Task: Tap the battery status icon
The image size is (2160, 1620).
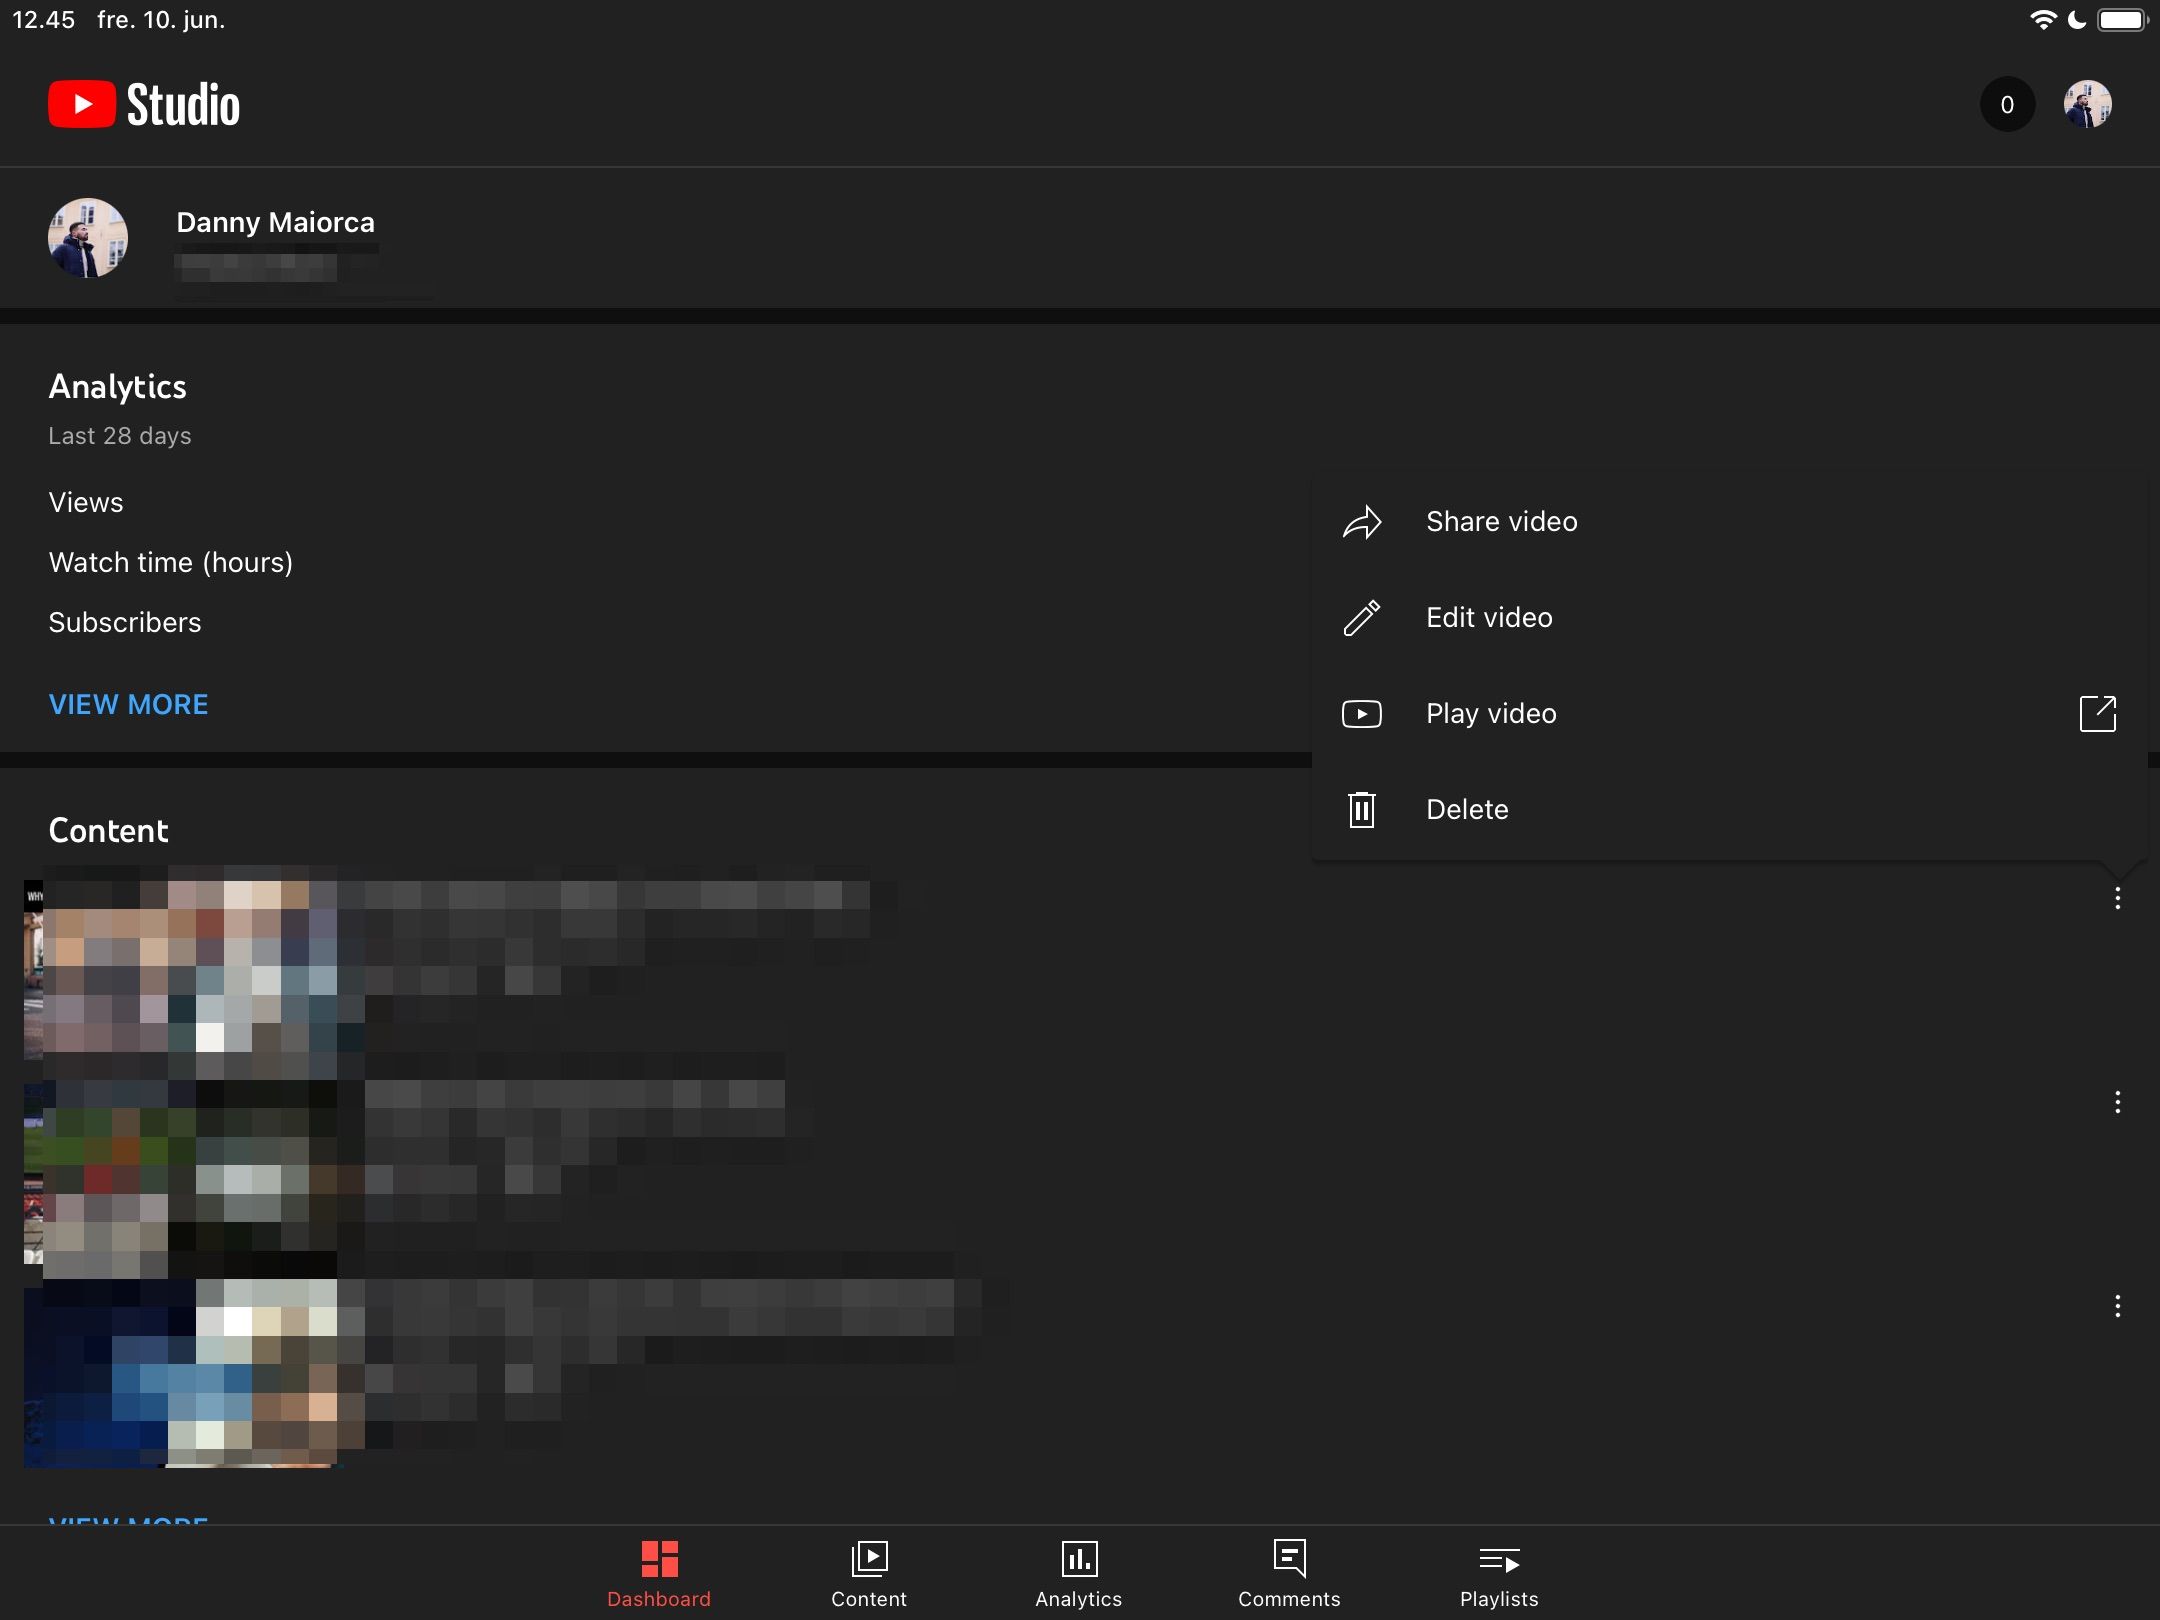Action: pyautogui.click(x=2123, y=20)
